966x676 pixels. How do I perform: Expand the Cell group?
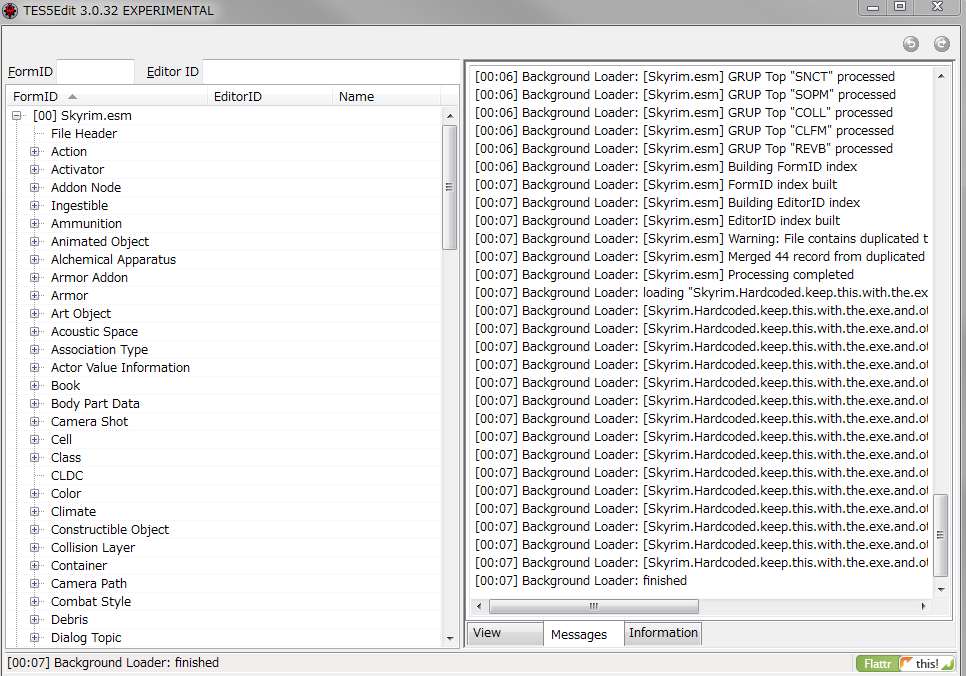coord(34,439)
